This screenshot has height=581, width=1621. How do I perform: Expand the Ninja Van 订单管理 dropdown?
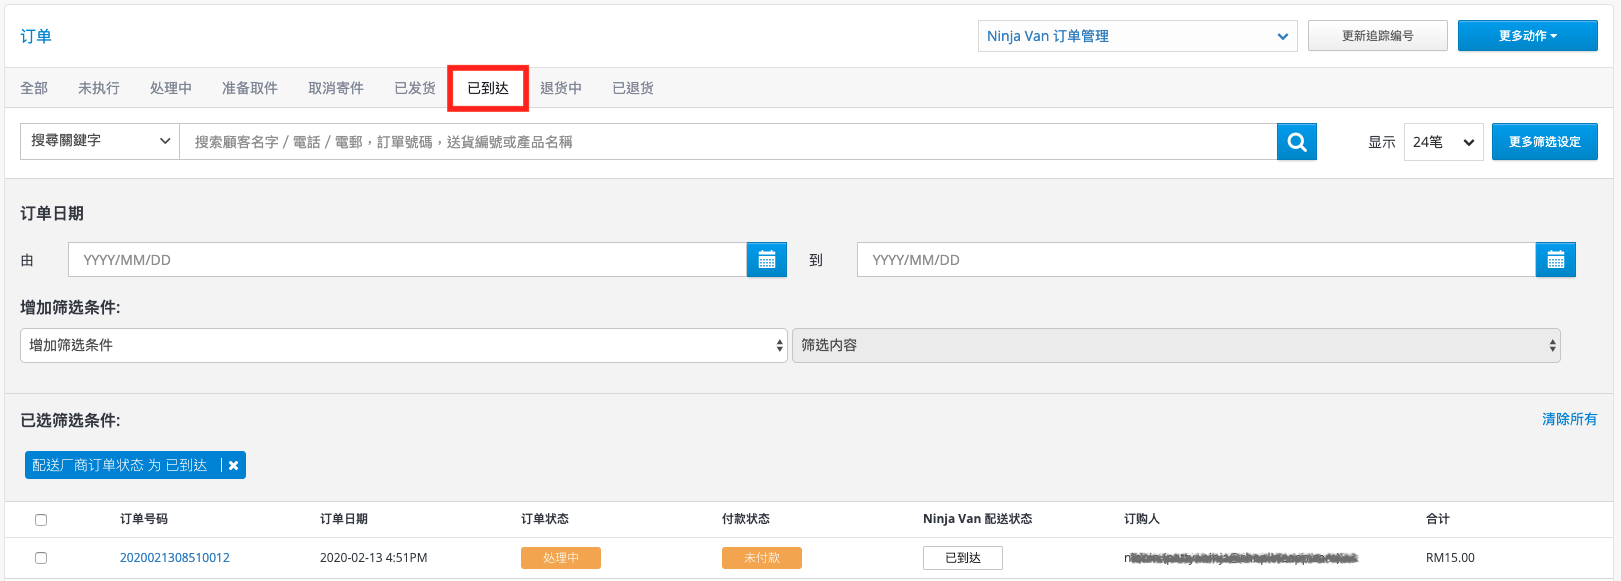coord(1138,36)
